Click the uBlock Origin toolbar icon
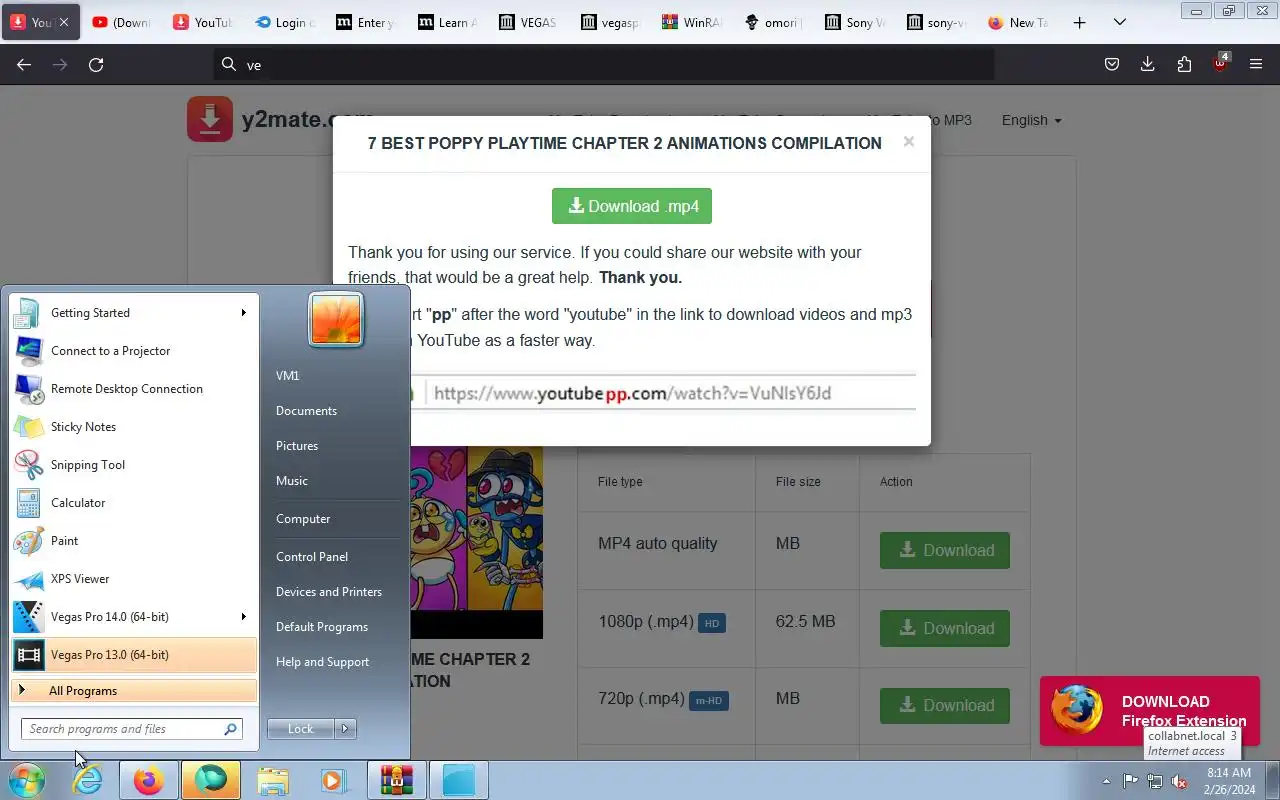 [x=1220, y=62]
